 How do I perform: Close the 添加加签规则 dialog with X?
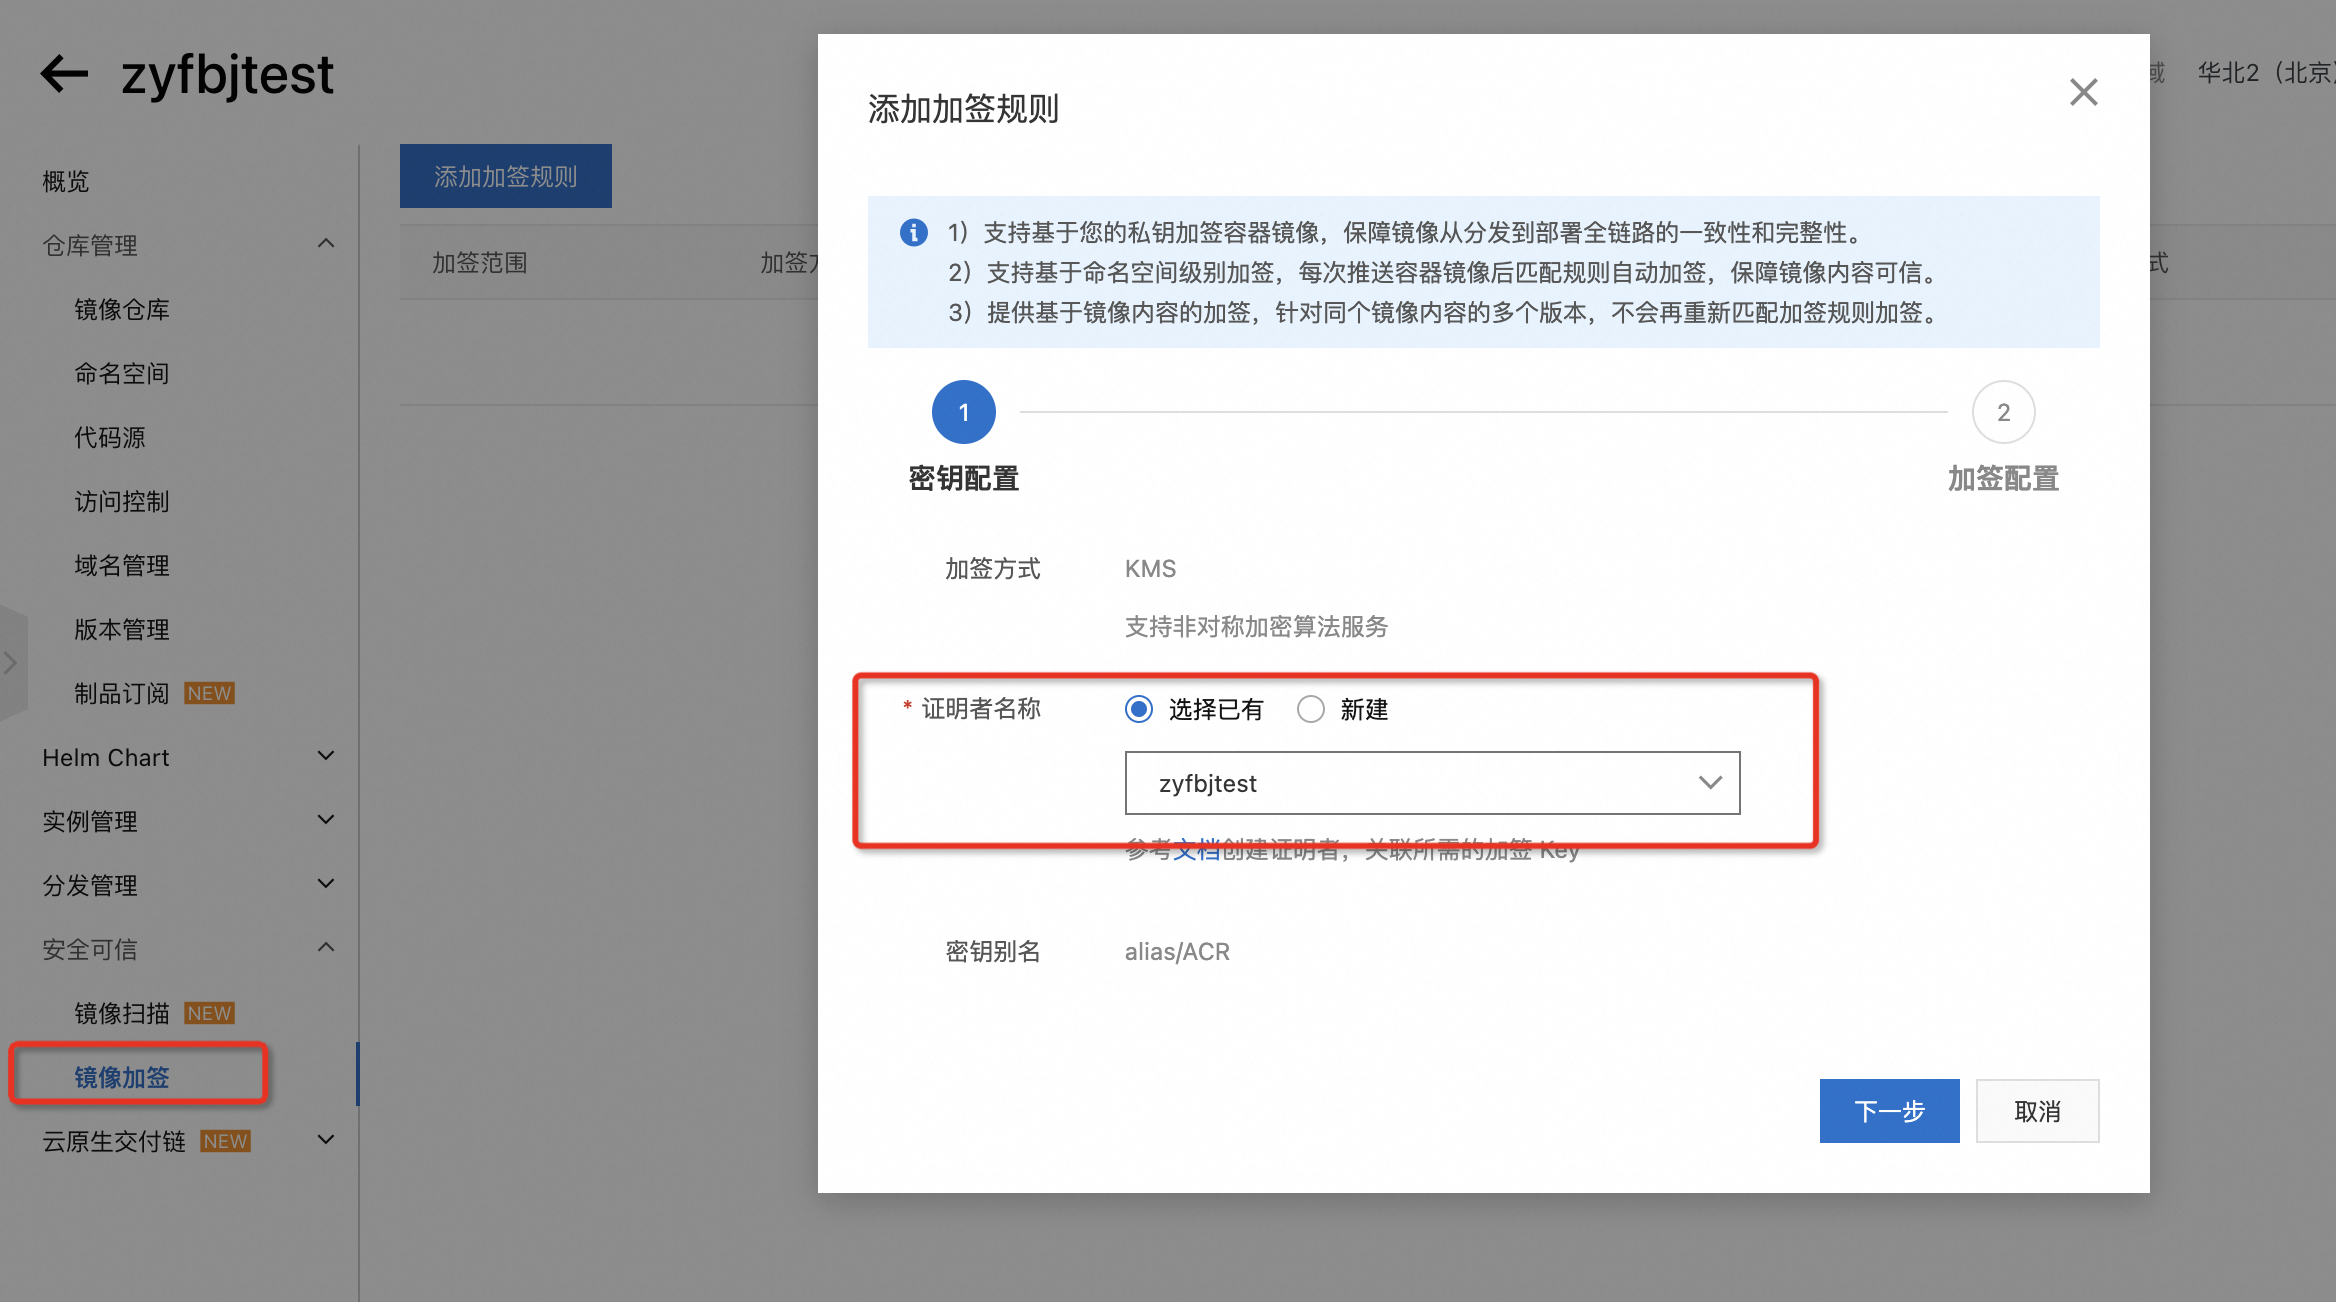tap(2083, 92)
